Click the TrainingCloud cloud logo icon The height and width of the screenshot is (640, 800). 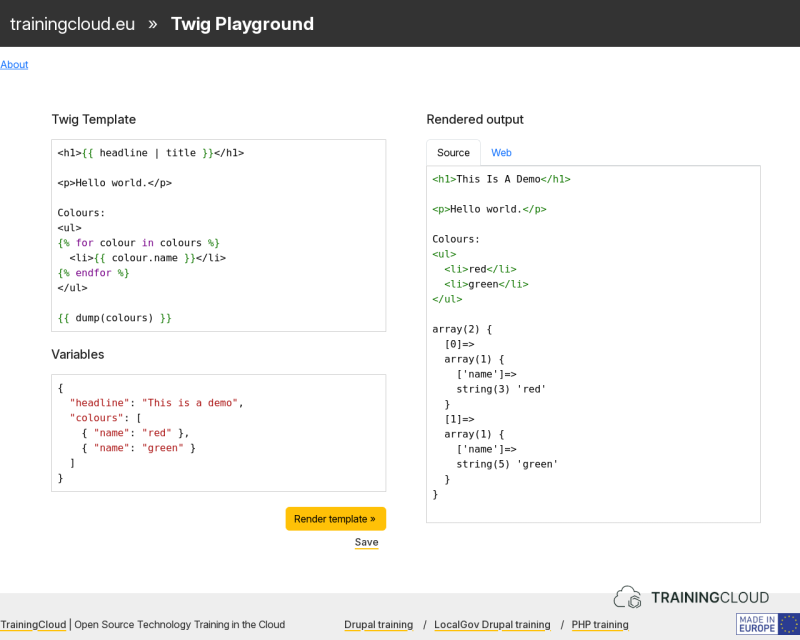(x=627, y=597)
